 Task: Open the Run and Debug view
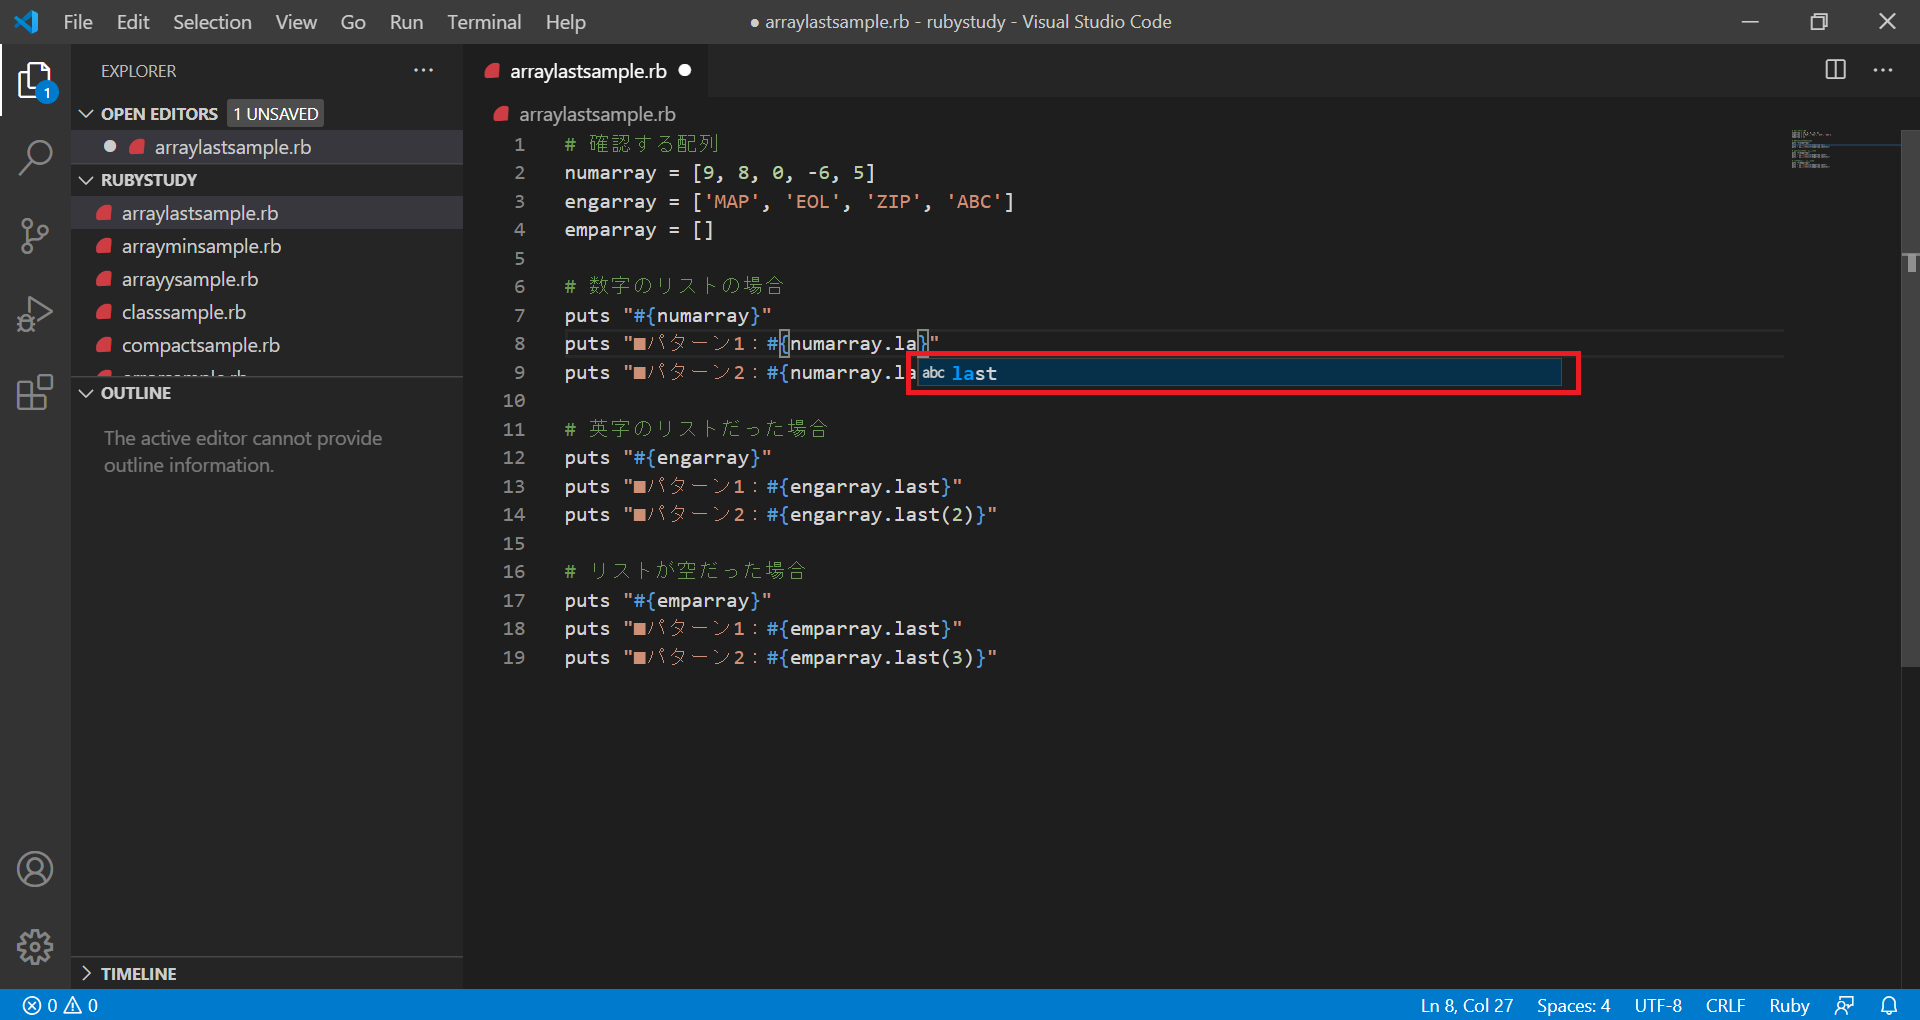pos(35,314)
